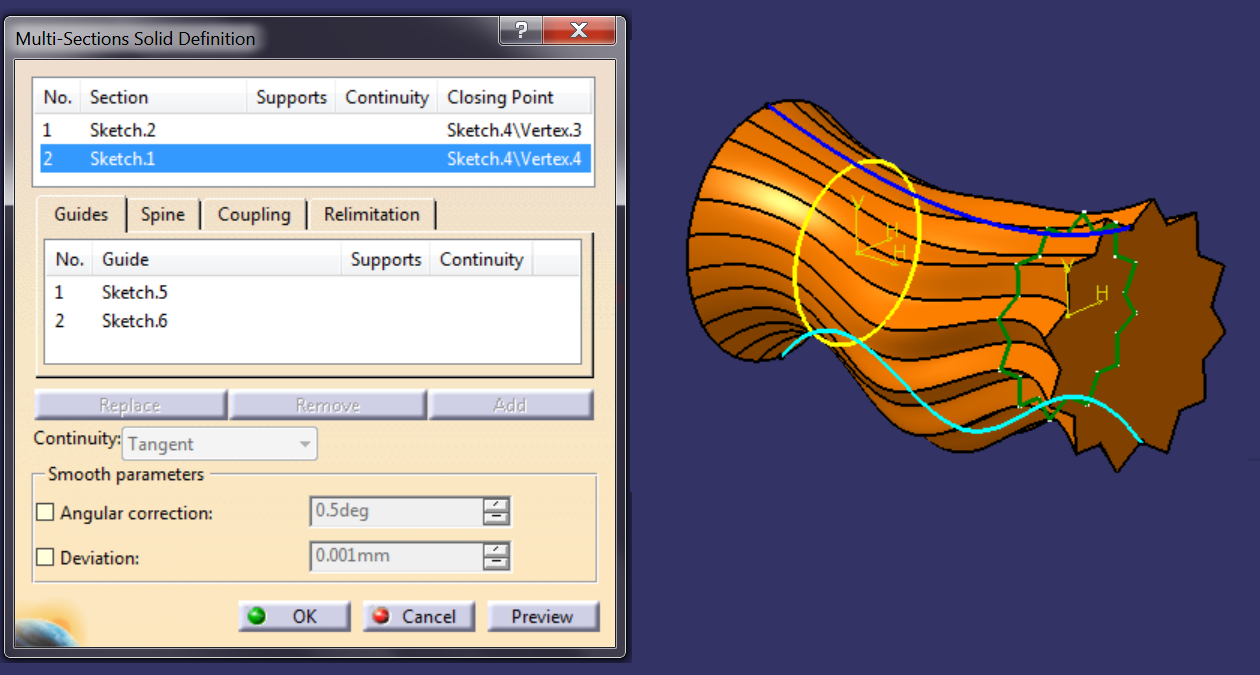
Task: Enable the Angular correction checkbox
Action: pos(45,511)
